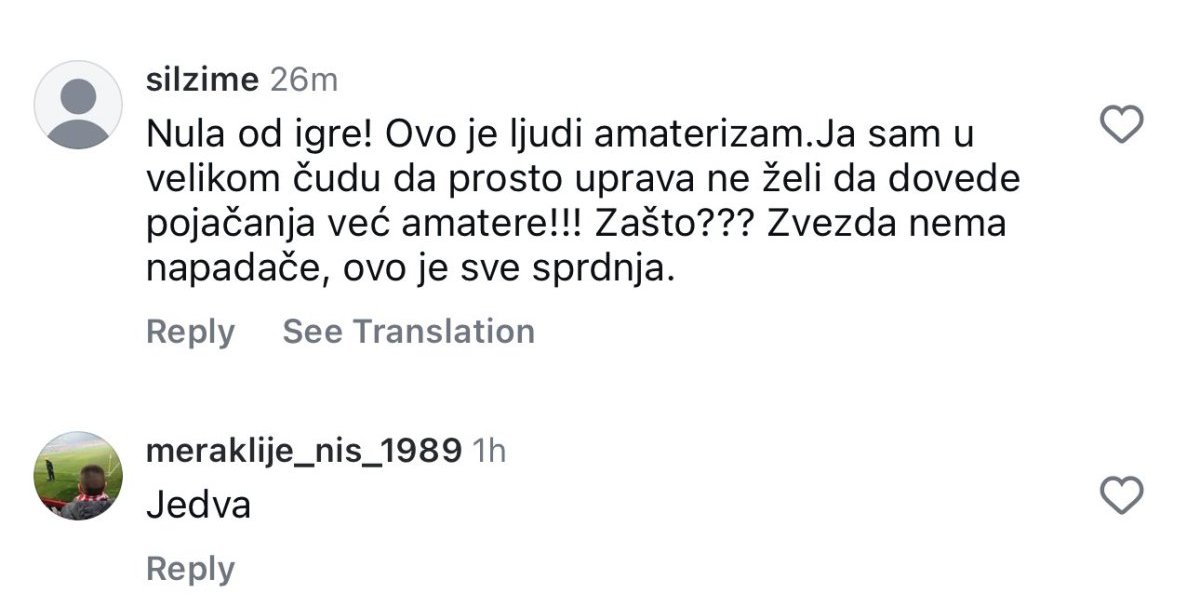Click the 1h timestamp
The height and width of the screenshot is (600, 1200).
pyautogui.click(x=489, y=452)
